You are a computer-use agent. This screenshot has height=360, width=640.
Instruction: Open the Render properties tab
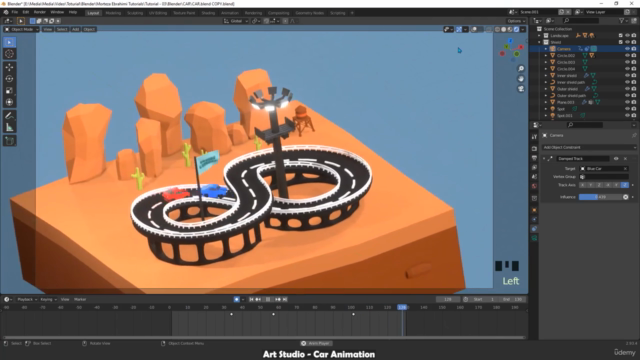tap(534, 149)
